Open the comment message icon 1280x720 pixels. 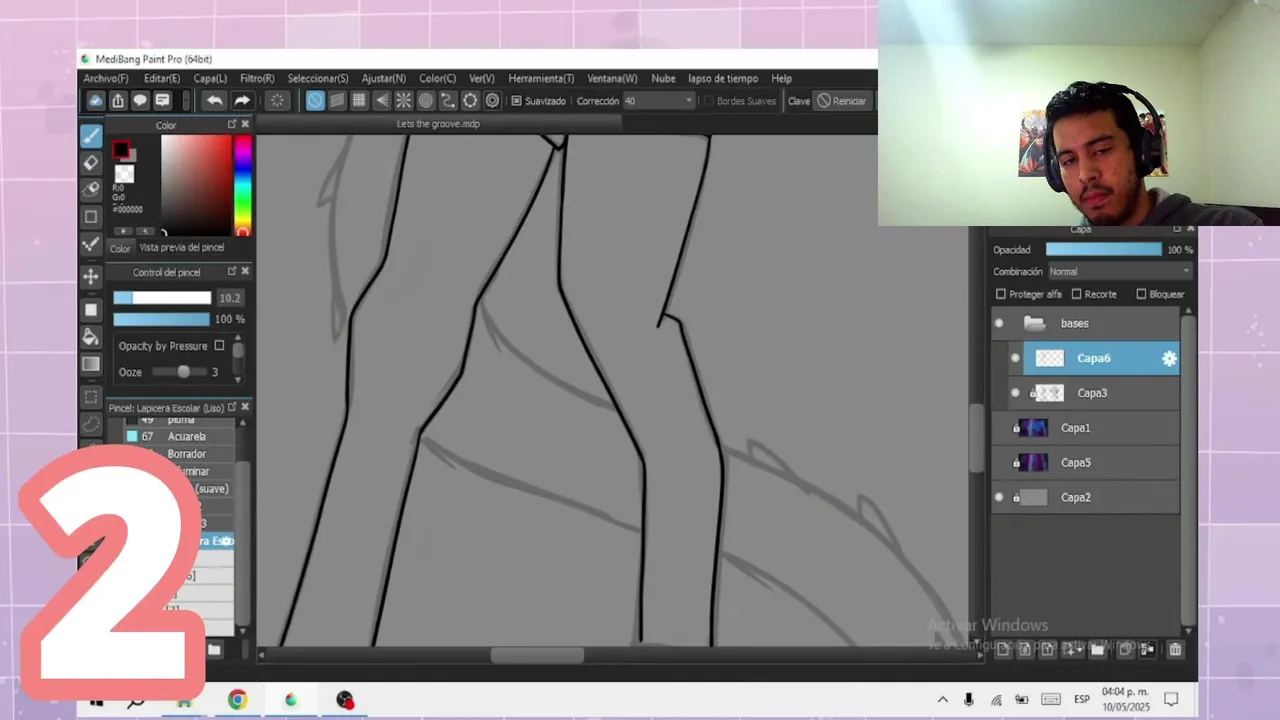coord(162,100)
